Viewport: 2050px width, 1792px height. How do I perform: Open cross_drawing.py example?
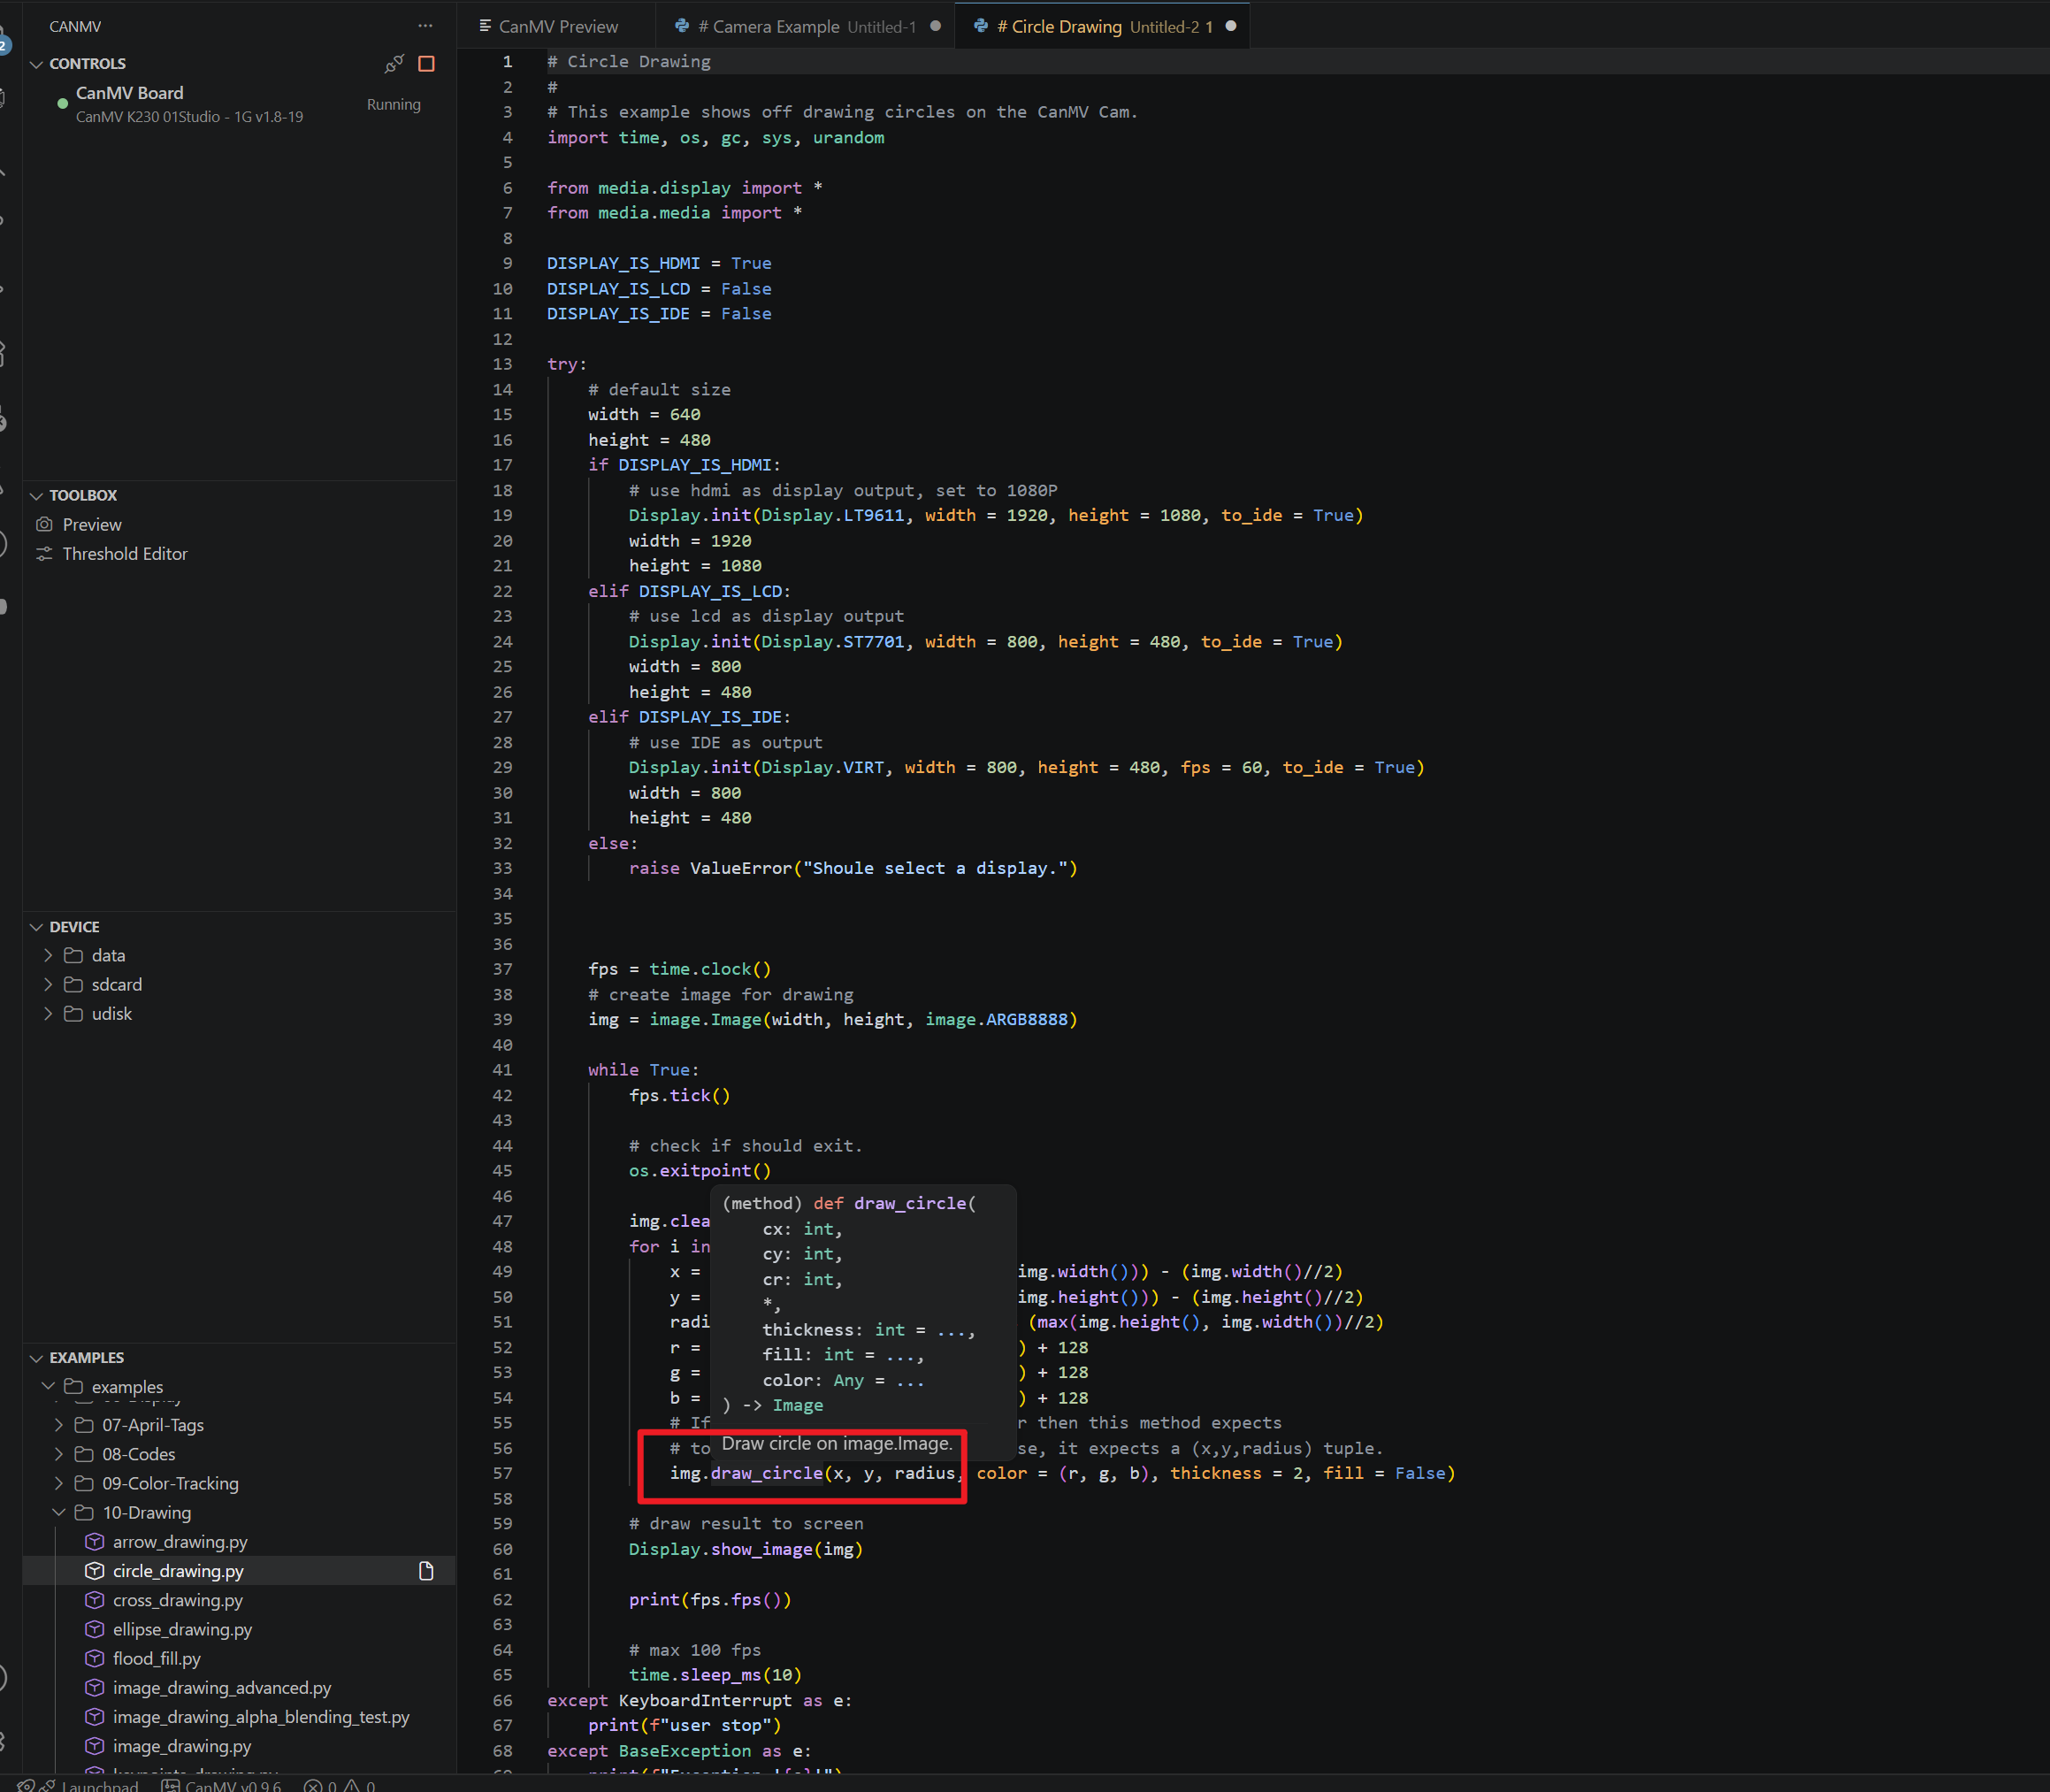178,1600
